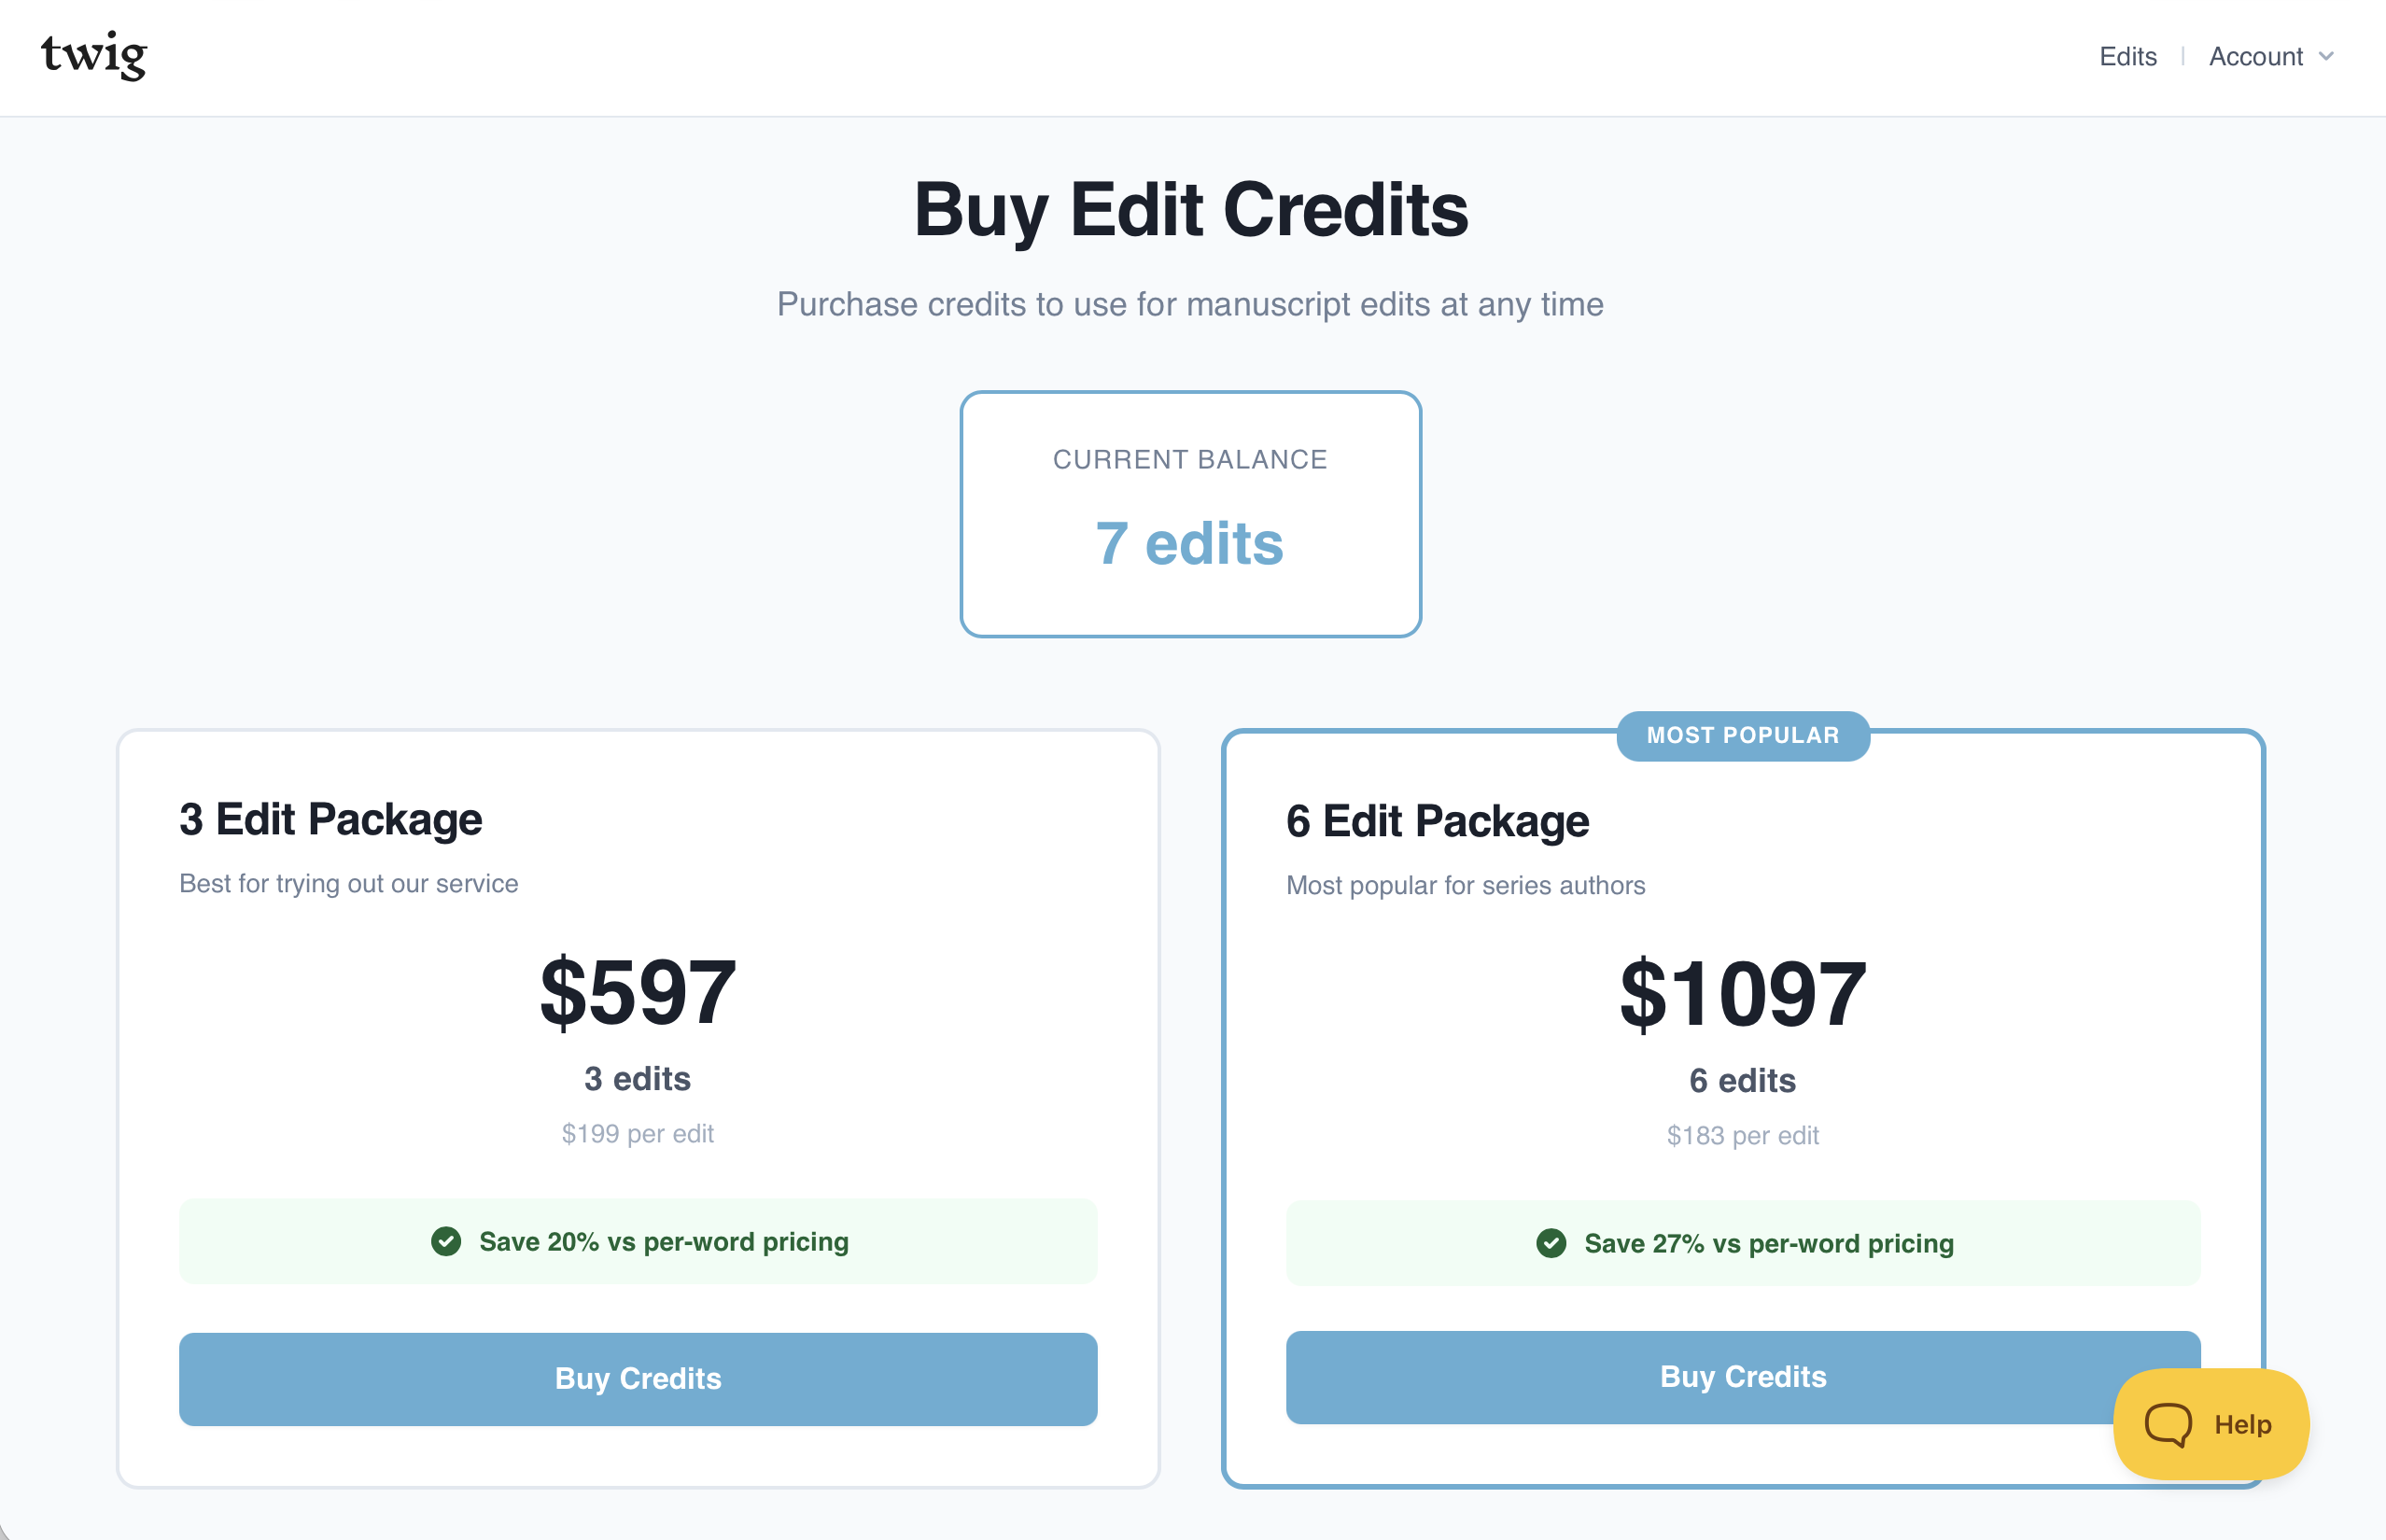Viewport: 2386px width, 1540px height.
Task: Click the green checkmark beside Save 27%
Action: click(1551, 1243)
